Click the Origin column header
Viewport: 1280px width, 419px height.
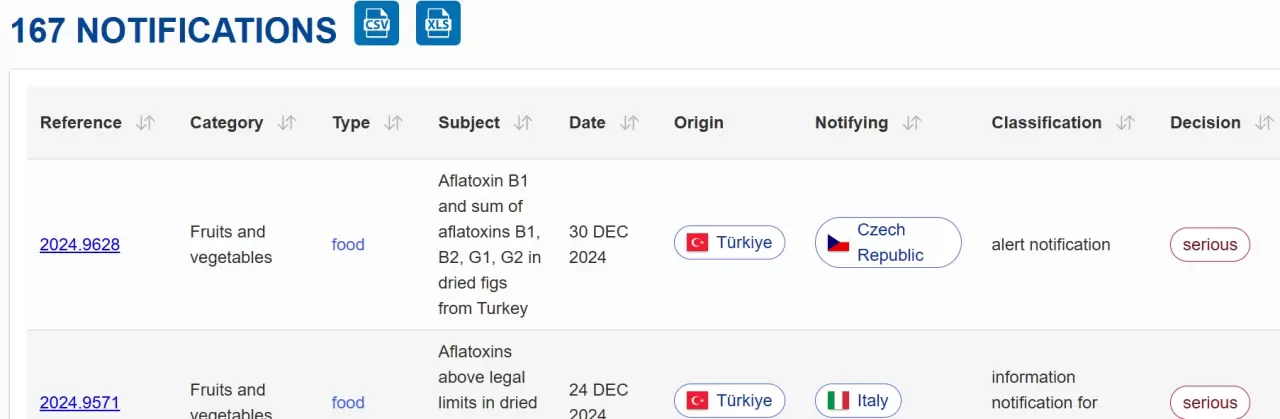pos(698,123)
